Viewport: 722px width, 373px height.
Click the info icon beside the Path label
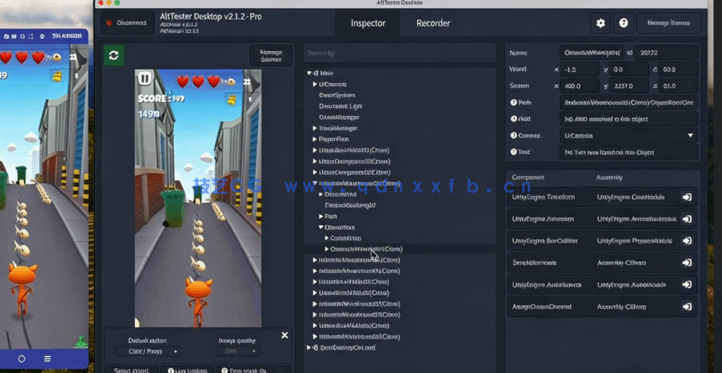tap(513, 102)
